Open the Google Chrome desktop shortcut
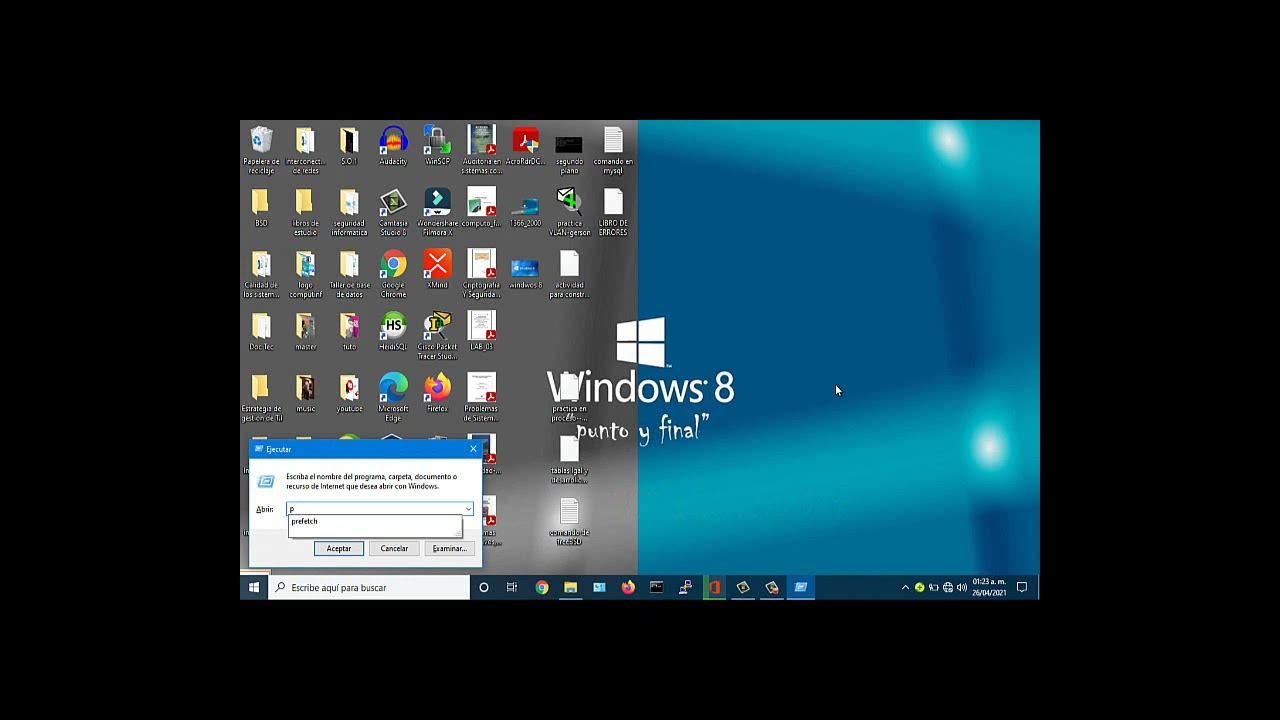The width and height of the screenshot is (1280, 720). (393, 274)
